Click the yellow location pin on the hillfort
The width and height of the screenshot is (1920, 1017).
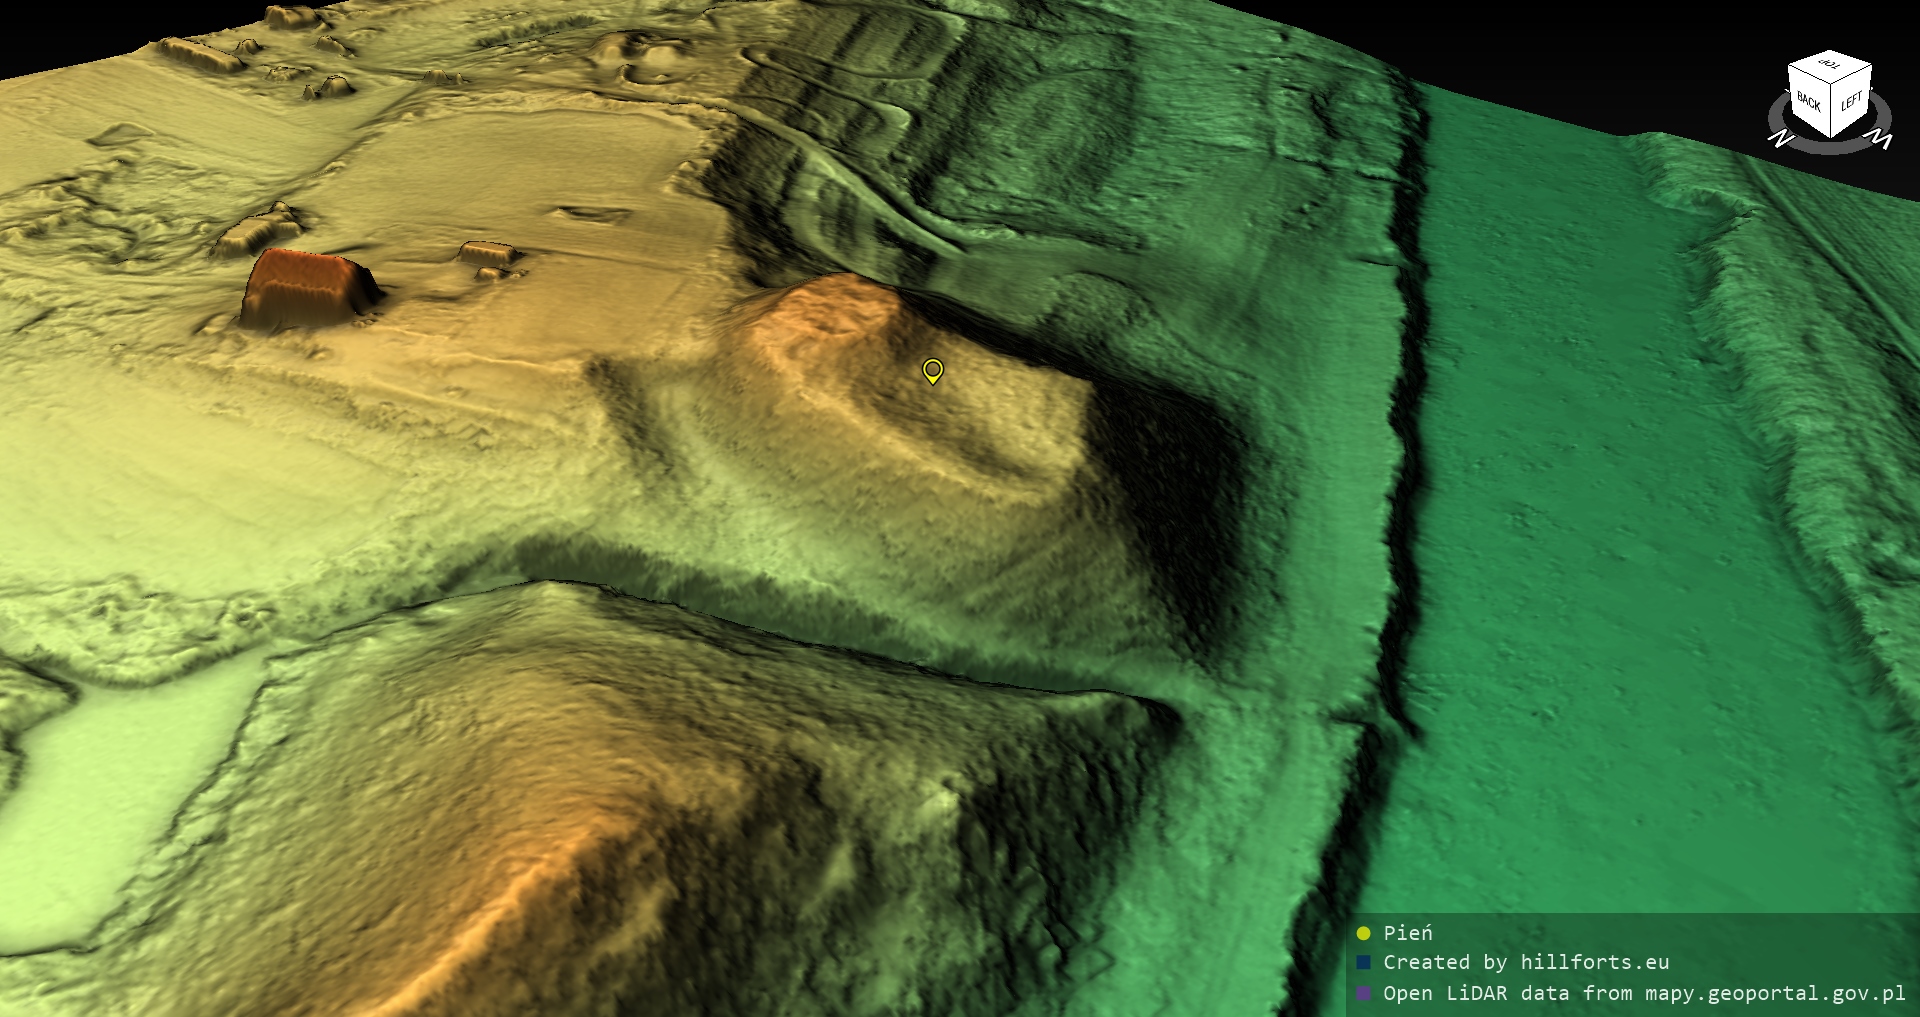click(x=932, y=371)
